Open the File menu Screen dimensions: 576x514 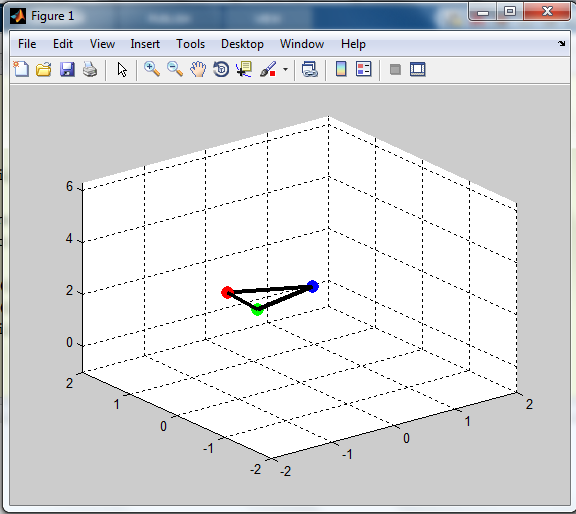coord(27,44)
